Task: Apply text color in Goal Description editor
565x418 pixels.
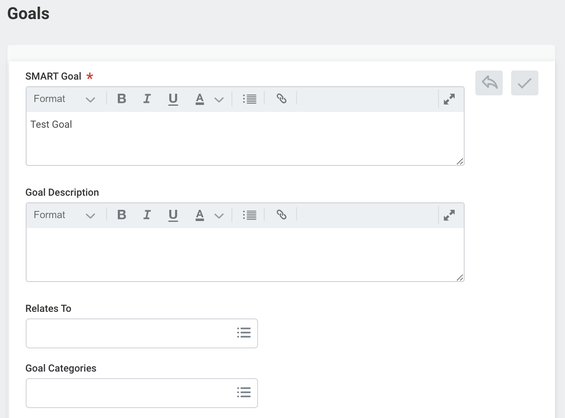Action: (200, 215)
